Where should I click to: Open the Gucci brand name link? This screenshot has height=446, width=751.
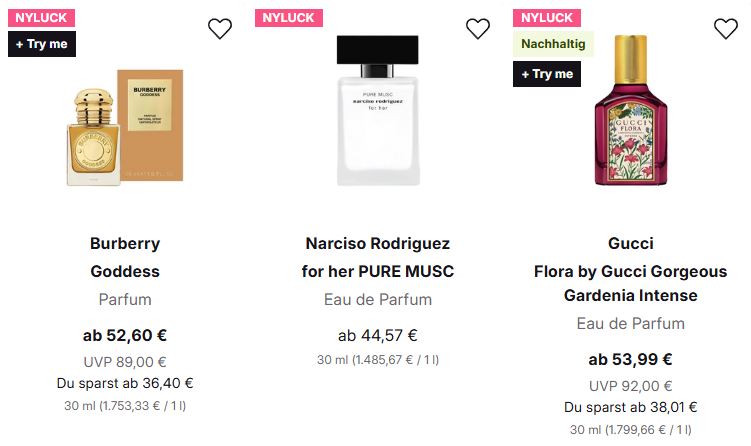[630, 243]
